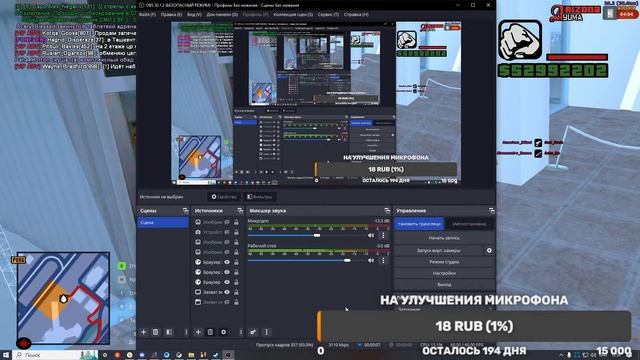This screenshot has width=640, height=360.
Task: Mute the Рабочий стол channel speaker icon
Action: [x=371, y=260]
